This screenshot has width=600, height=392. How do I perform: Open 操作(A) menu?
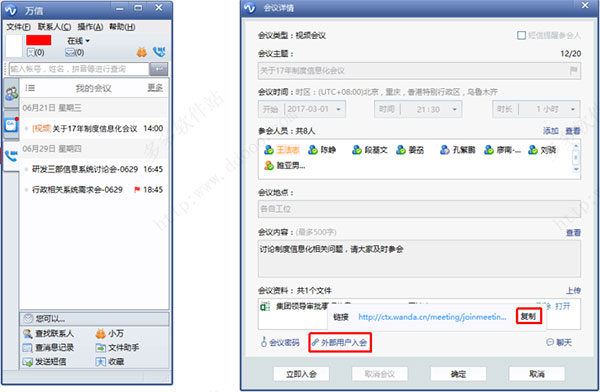click(x=90, y=27)
